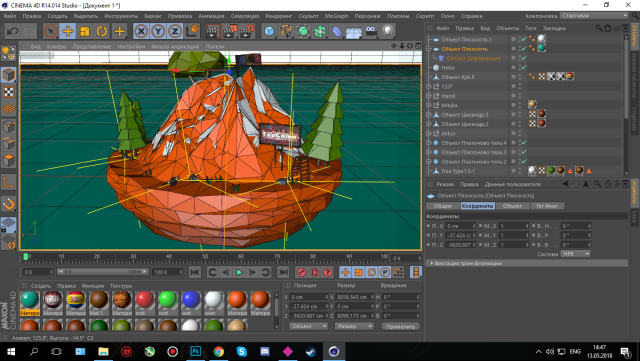This screenshot has height=361, width=640.
Task: Enable the magnet Snap tool
Action: pyautogui.click(x=9, y=203)
